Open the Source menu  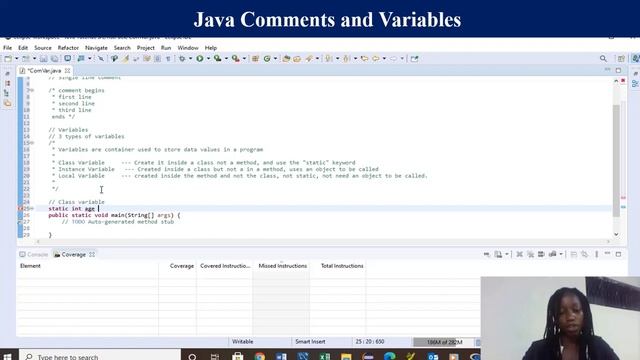(43, 48)
